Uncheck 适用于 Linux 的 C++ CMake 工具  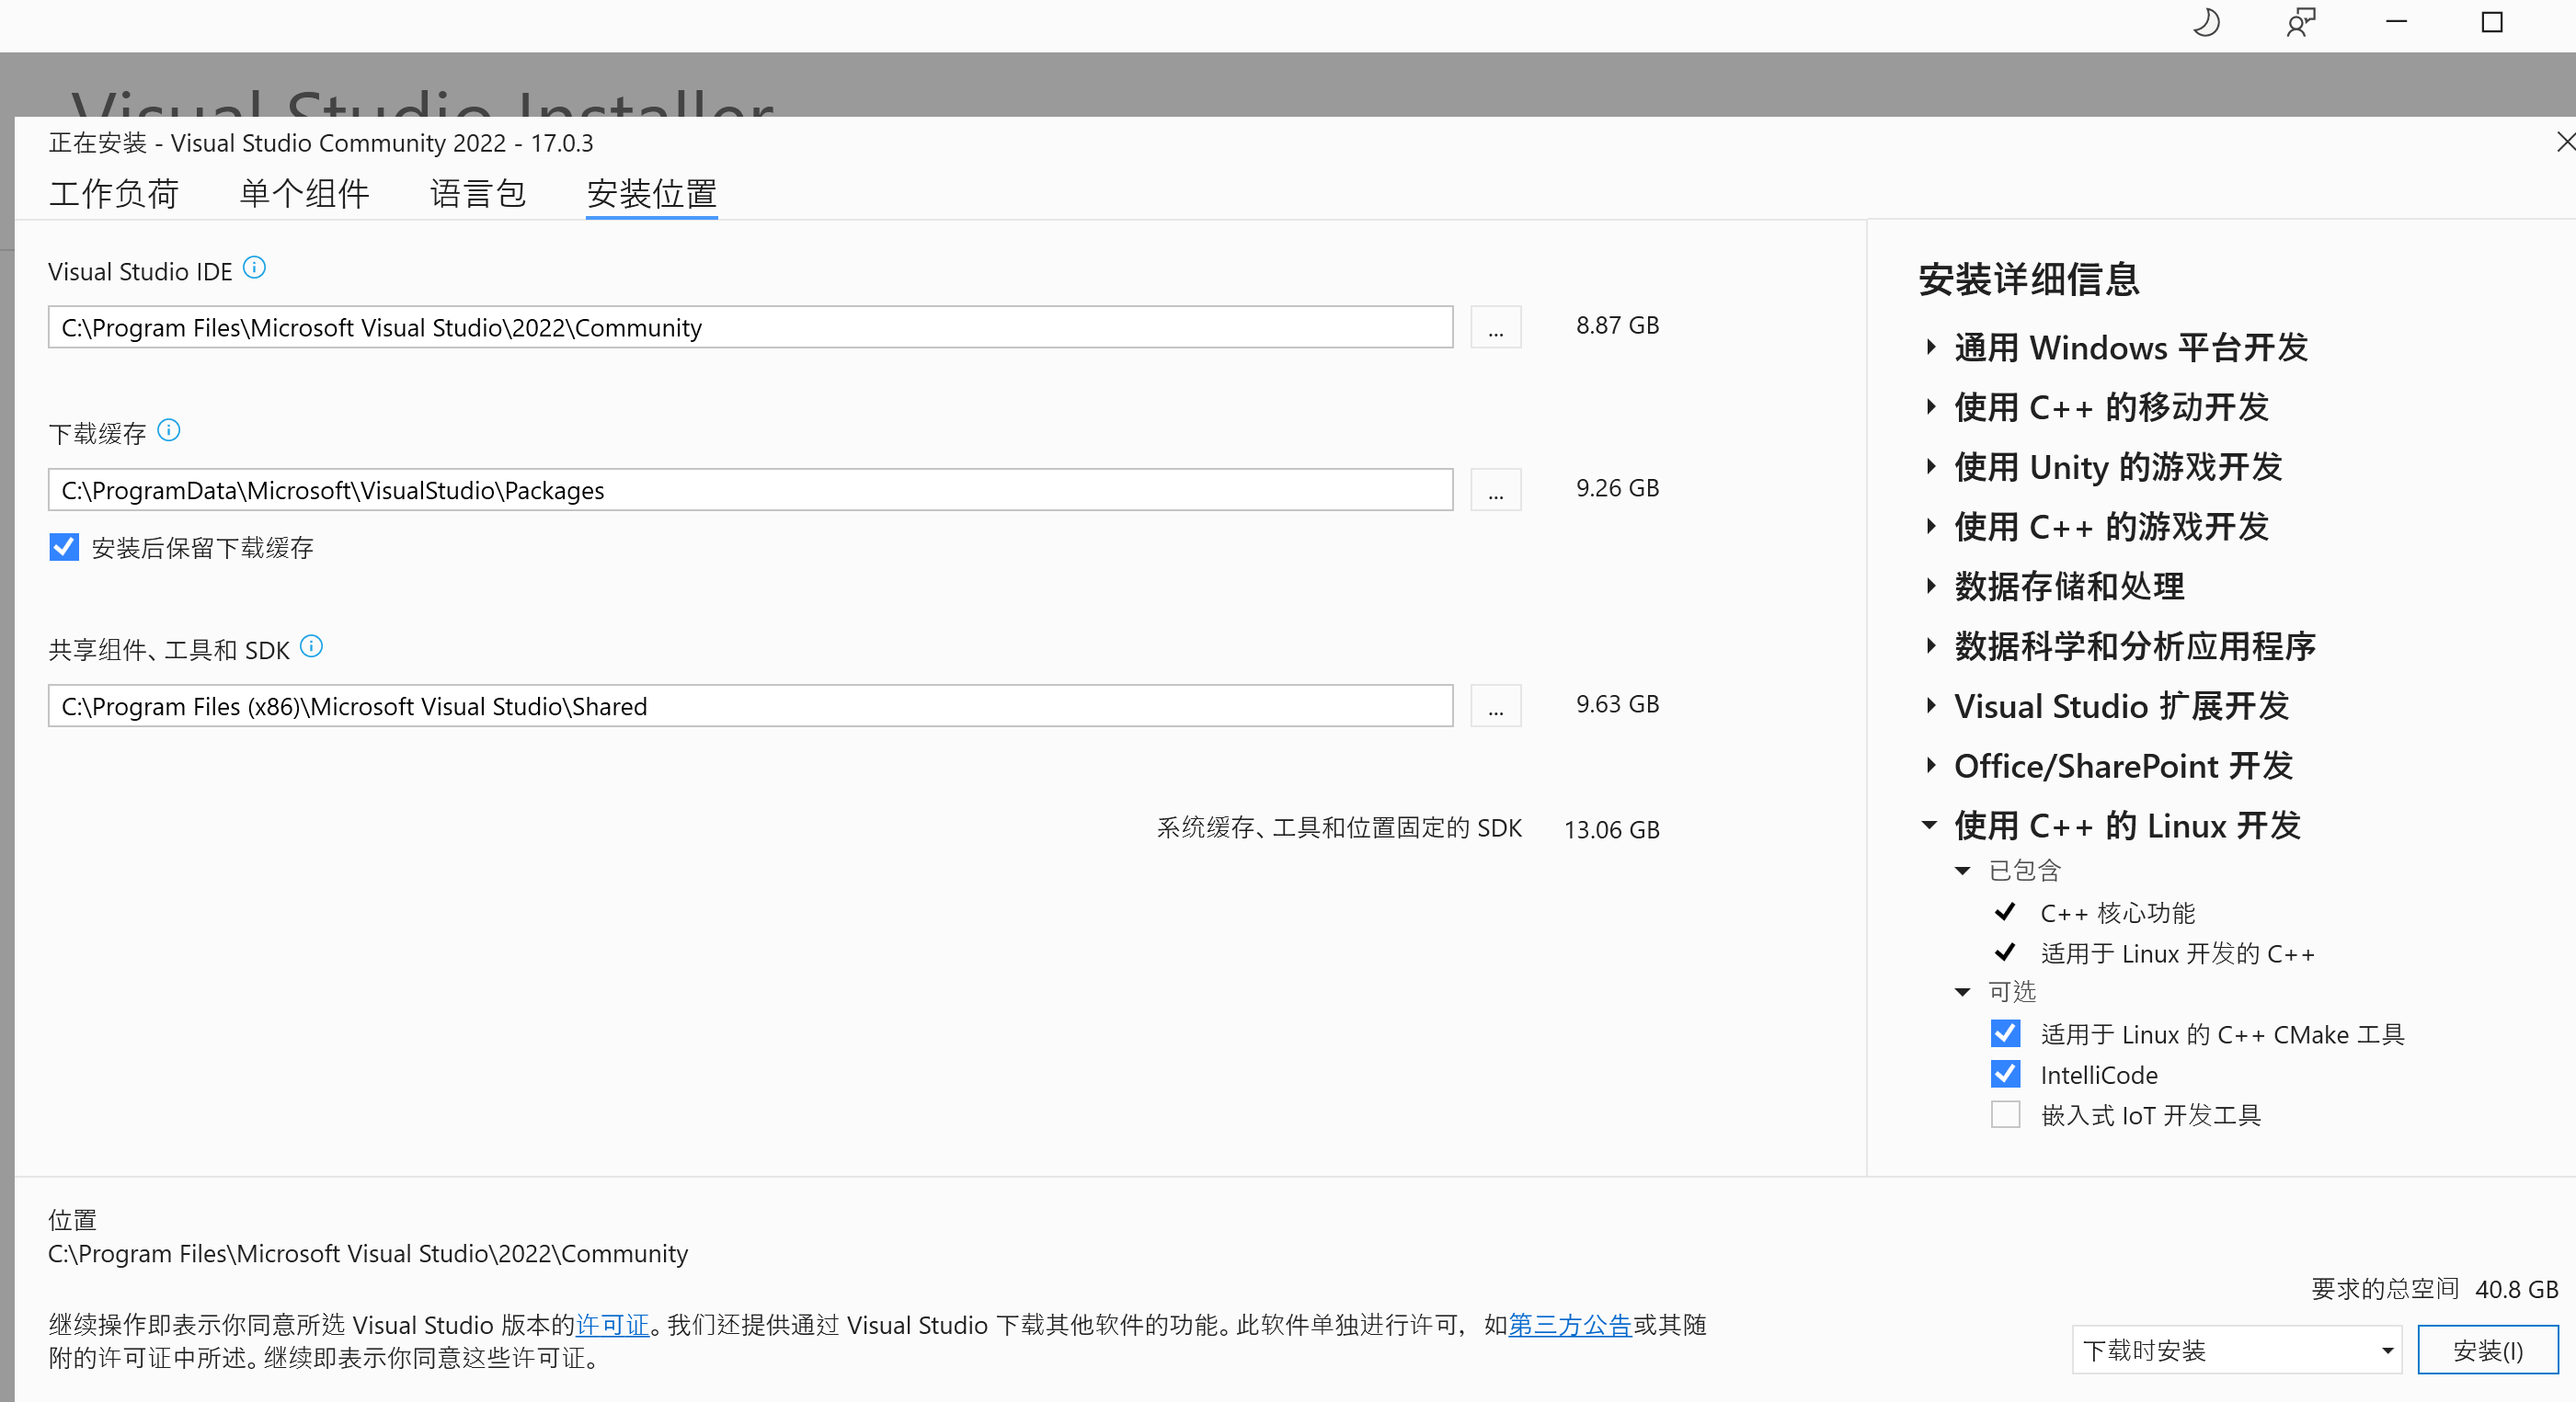tap(2005, 1033)
